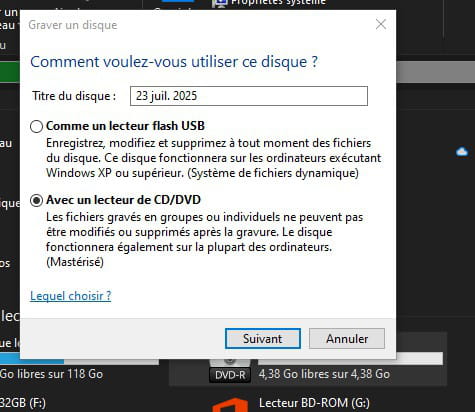
Task: Click the 'Graver un disque' title bar text
Action: (x=73, y=25)
